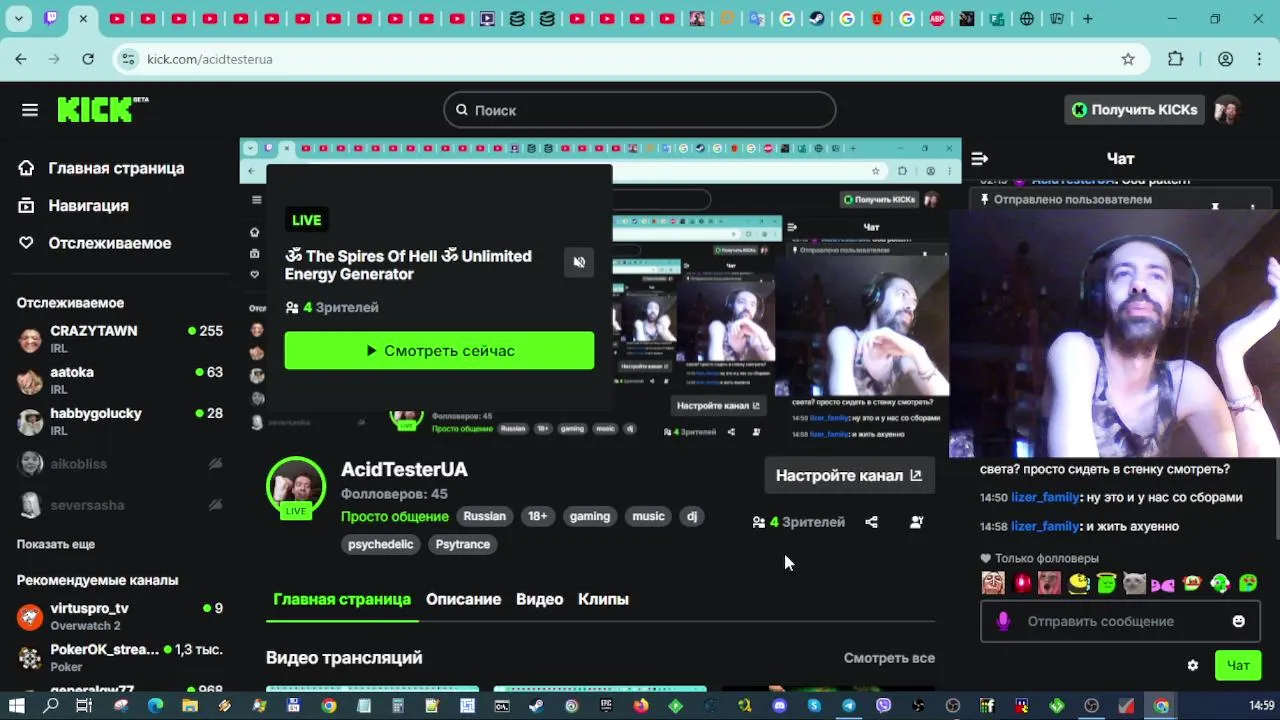Open offline seversasha channel
1280x720 pixels.
pos(120,505)
